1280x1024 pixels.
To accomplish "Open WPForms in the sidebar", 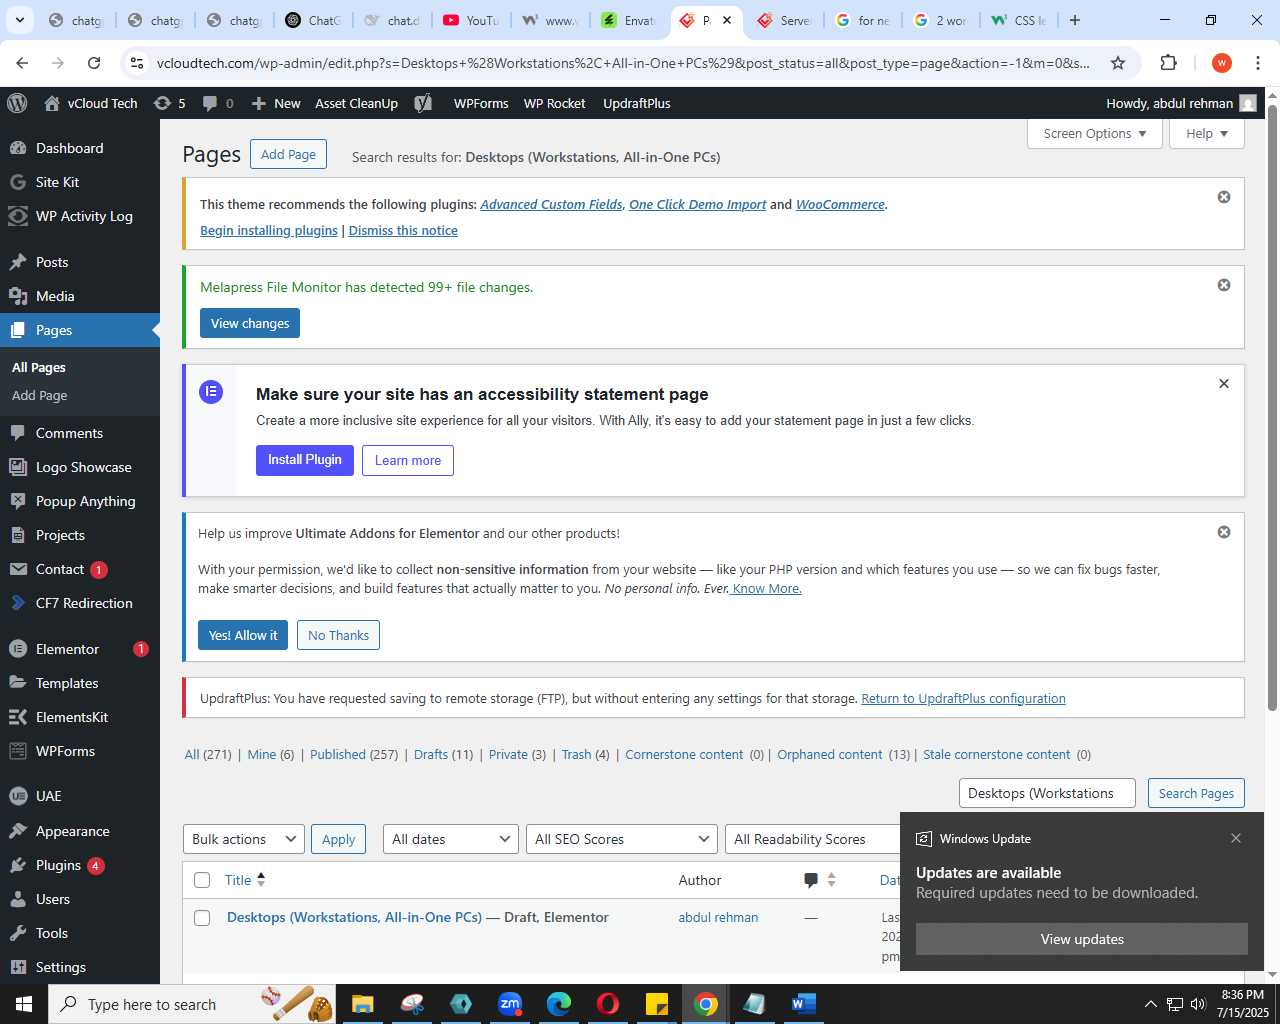I will [65, 751].
